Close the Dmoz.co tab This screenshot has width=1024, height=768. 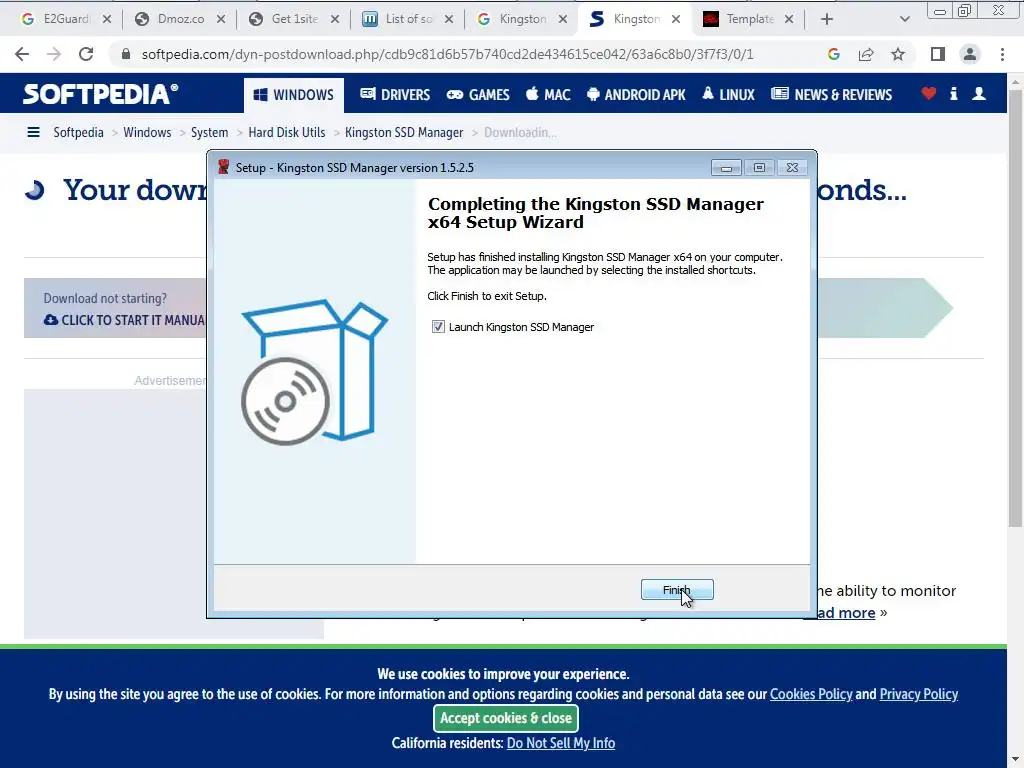click(x=221, y=19)
